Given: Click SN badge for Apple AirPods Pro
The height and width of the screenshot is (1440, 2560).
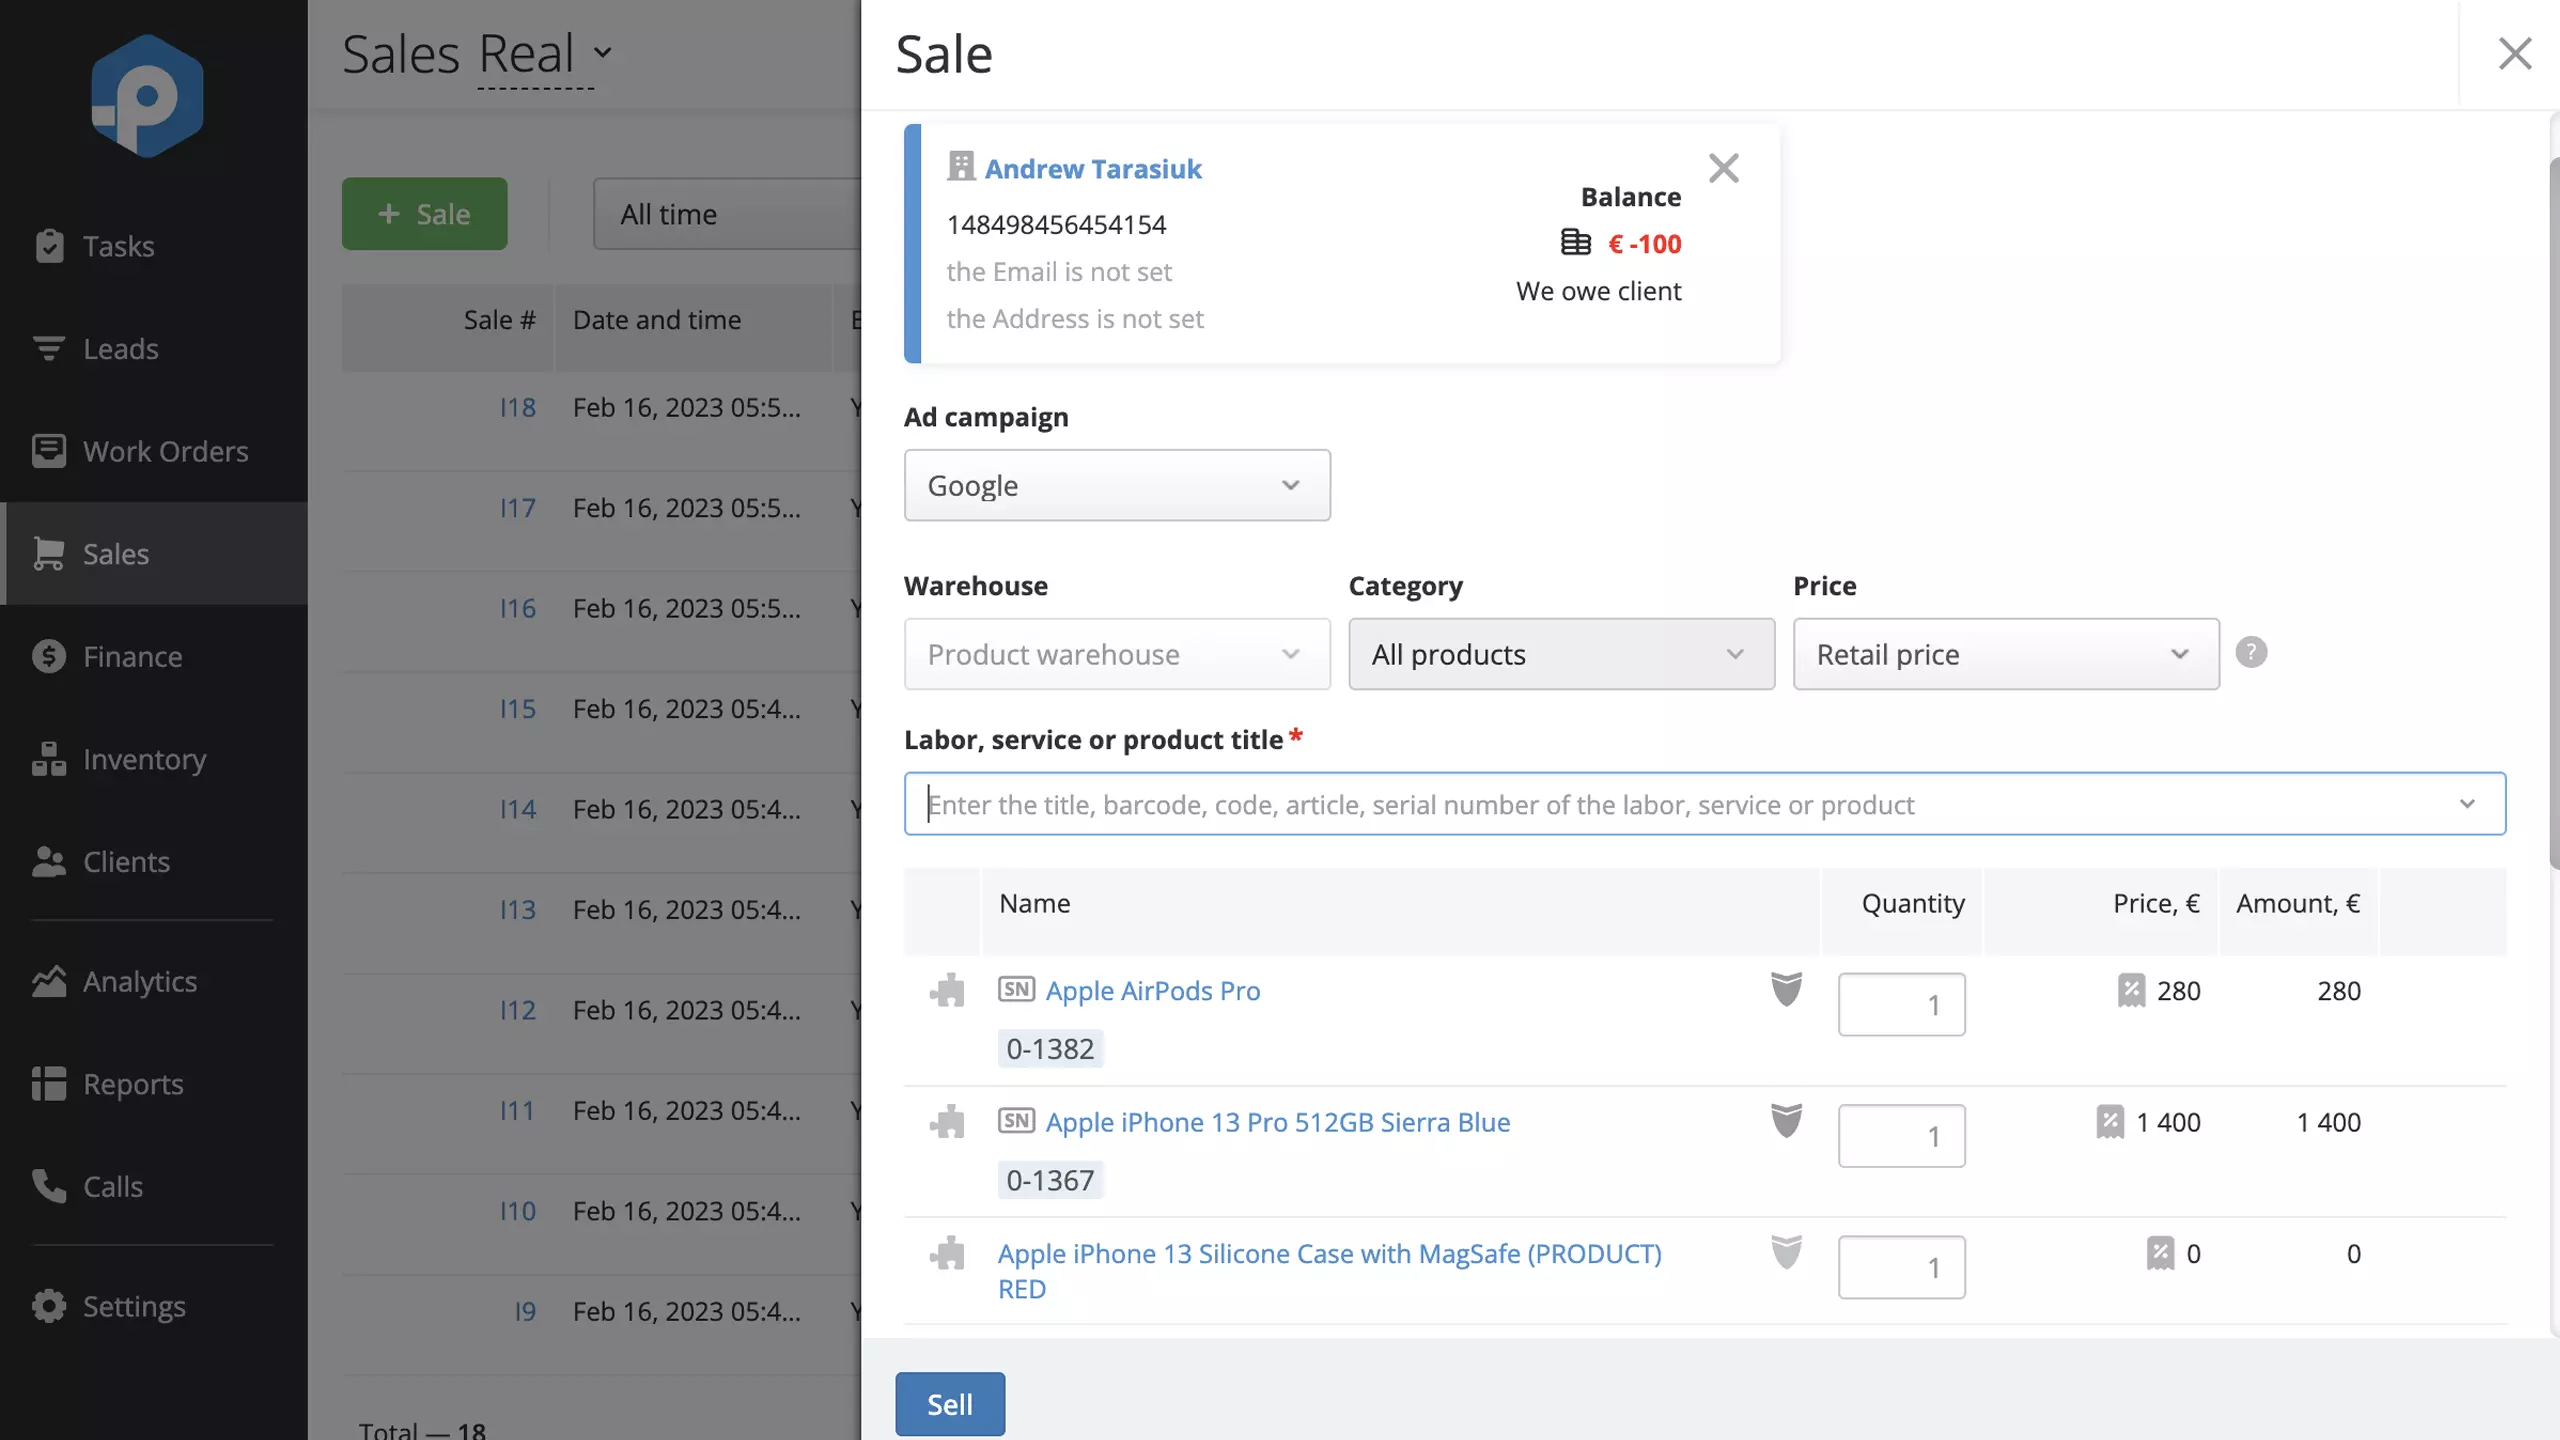Looking at the screenshot, I should coord(1016,990).
